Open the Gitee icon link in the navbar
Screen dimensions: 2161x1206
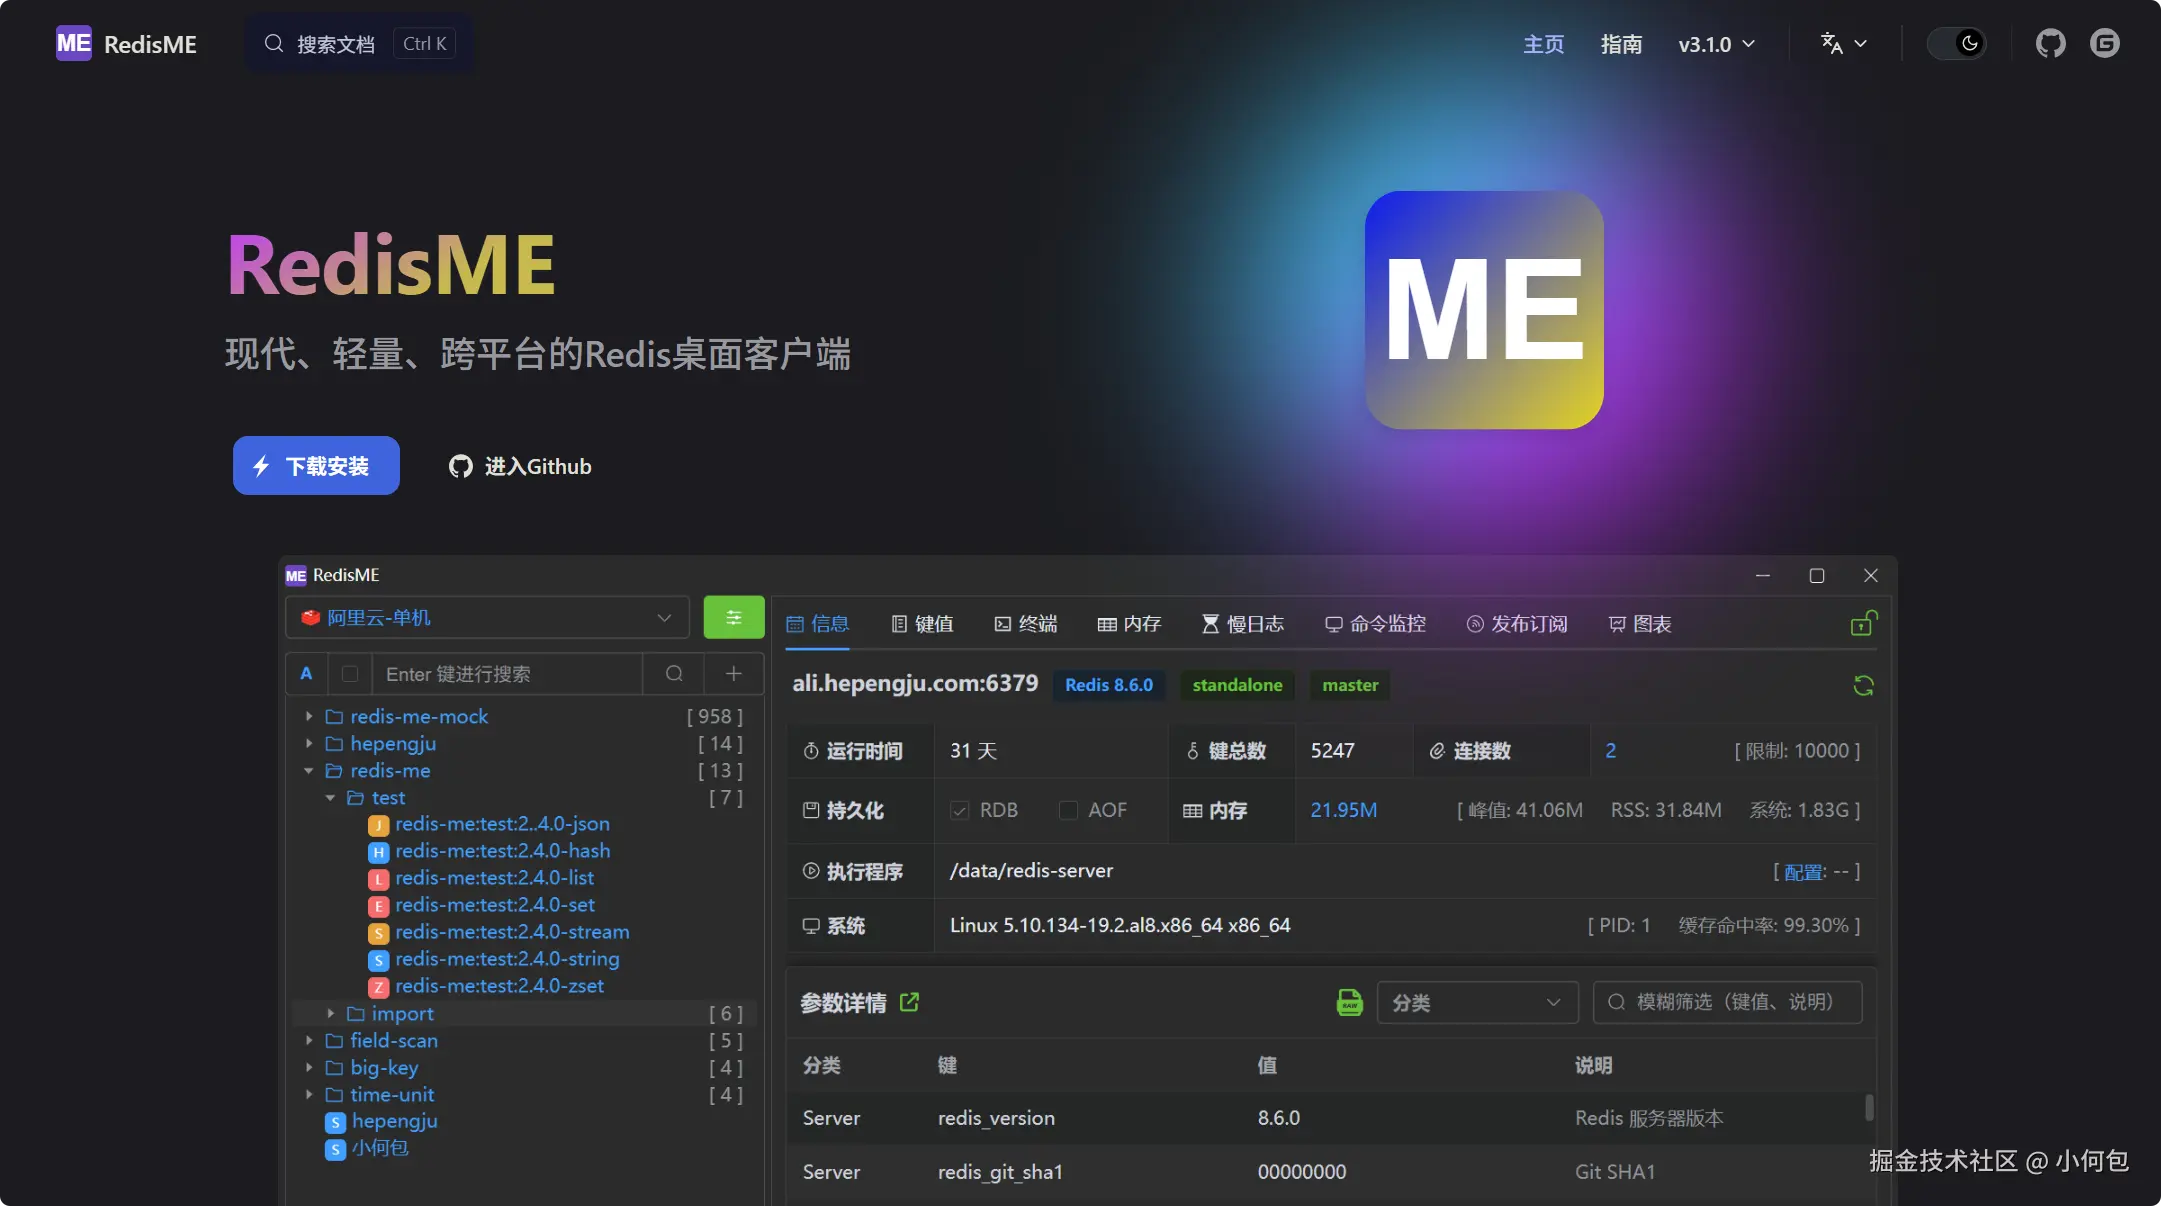pyautogui.click(x=2105, y=44)
